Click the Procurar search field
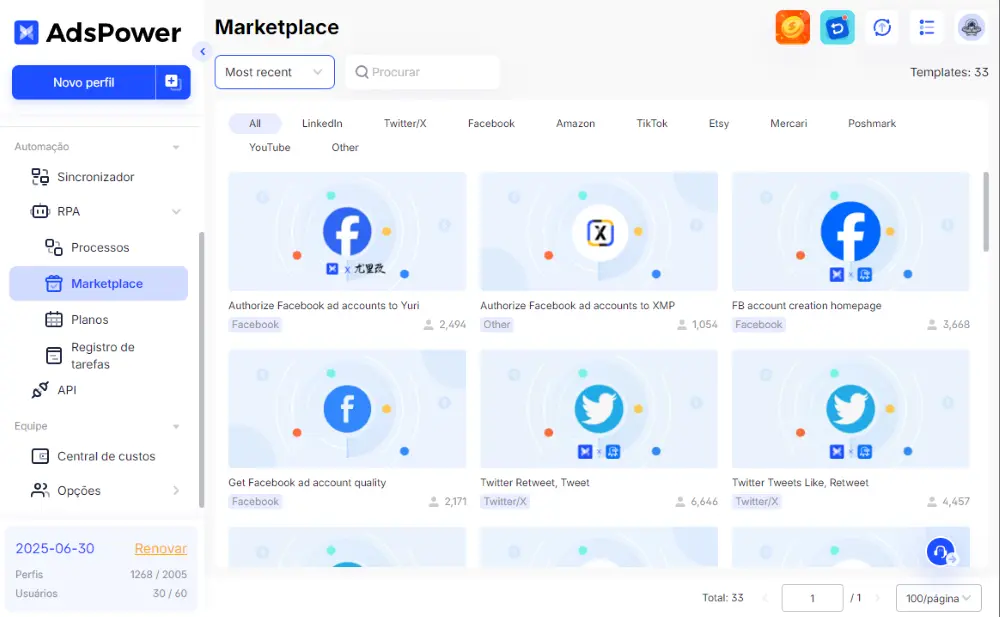This screenshot has height=617, width=1000. pyautogui.click(x=422, y=72)
